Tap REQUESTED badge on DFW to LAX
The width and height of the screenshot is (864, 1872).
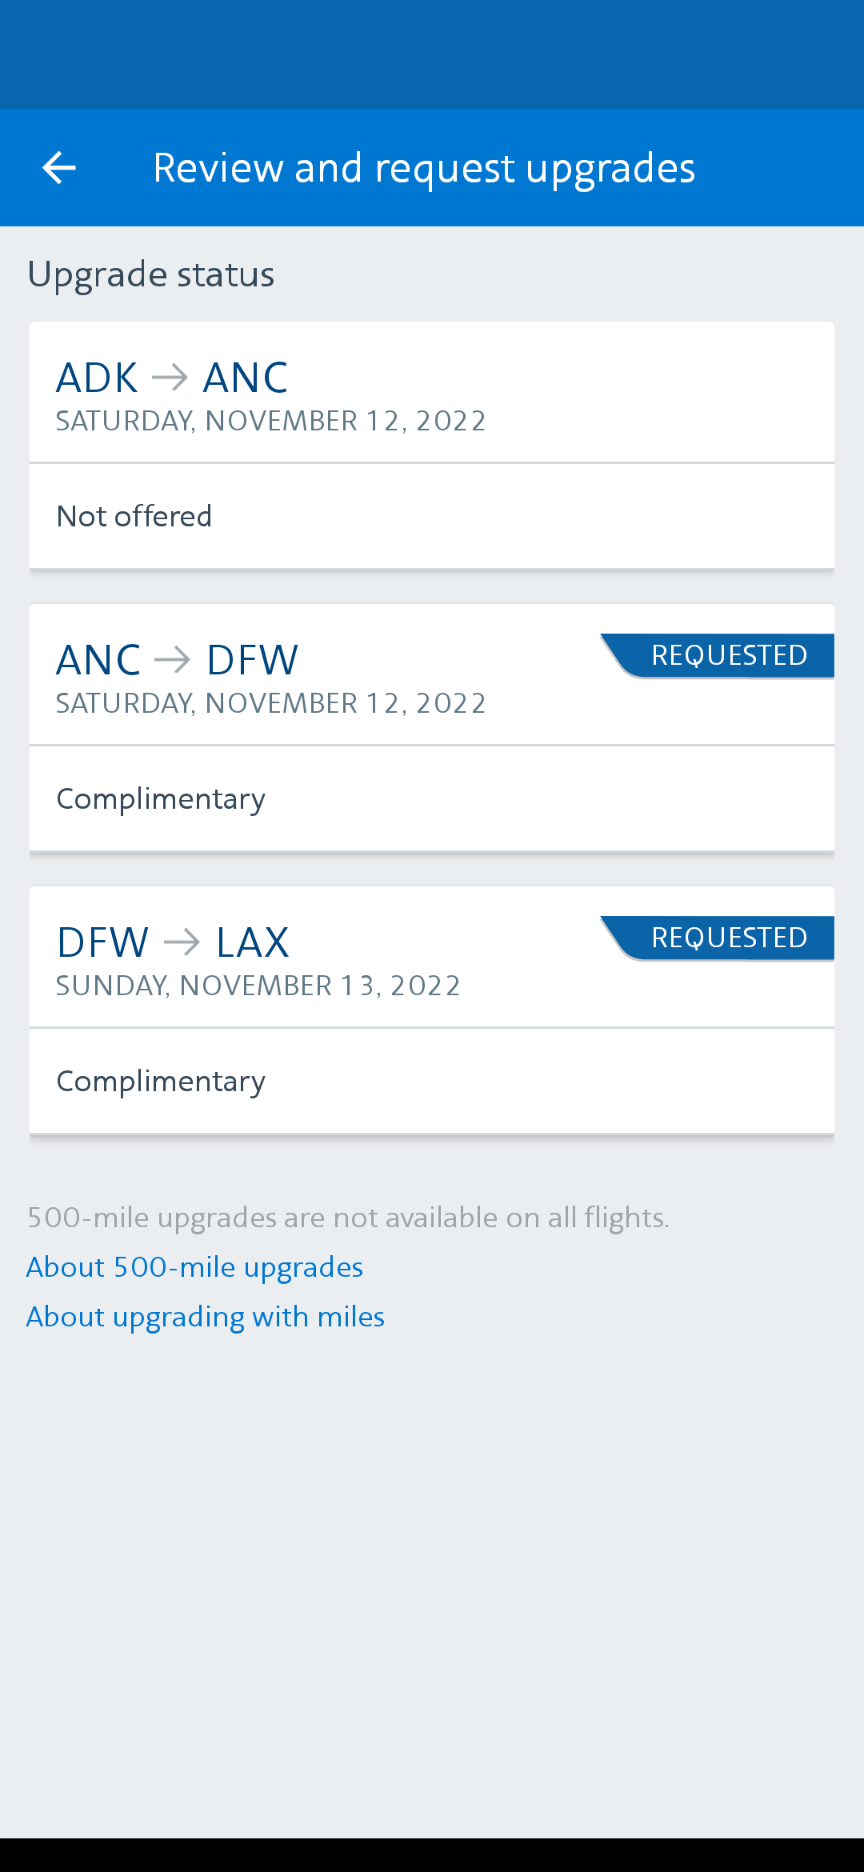pyautogui.click(x=728, y=938)
